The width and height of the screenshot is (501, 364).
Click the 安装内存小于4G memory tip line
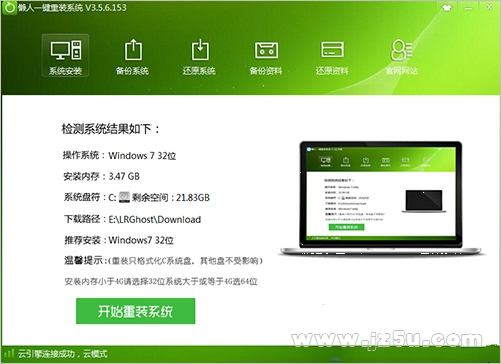pyautogui.click(x=161, y=282)
